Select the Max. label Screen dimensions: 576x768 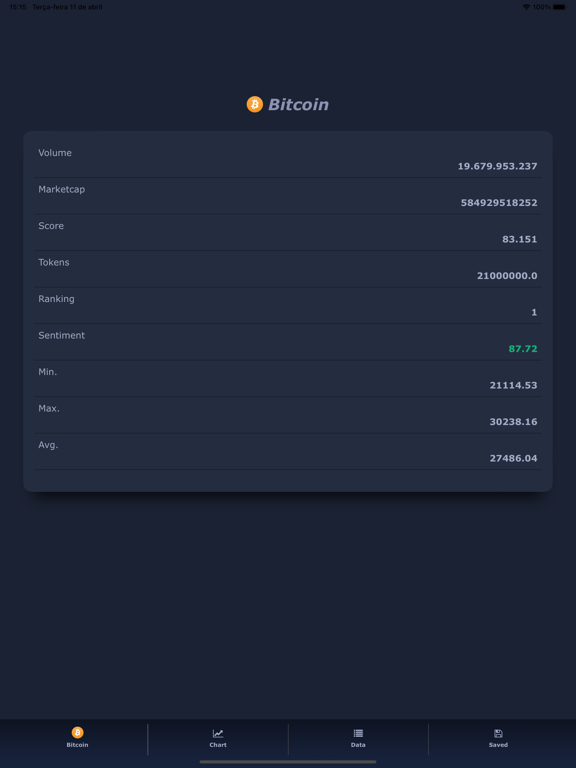point(49,408)
